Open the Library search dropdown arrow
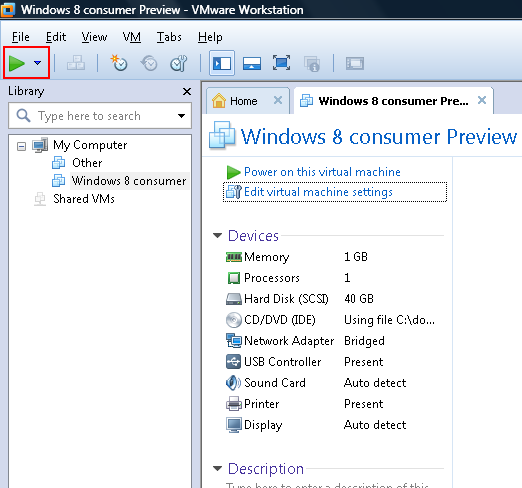This screenshot has height=488, width=522. click(181, 116)
